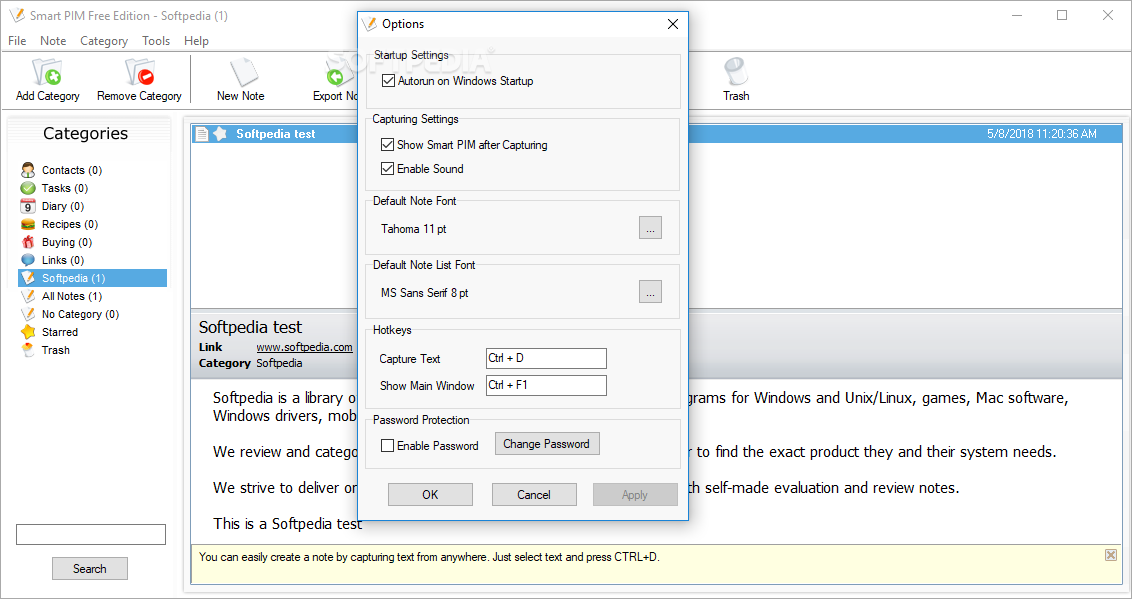Create a New Note from toolbar
1132x599 pixels.
tap(240, 80)
